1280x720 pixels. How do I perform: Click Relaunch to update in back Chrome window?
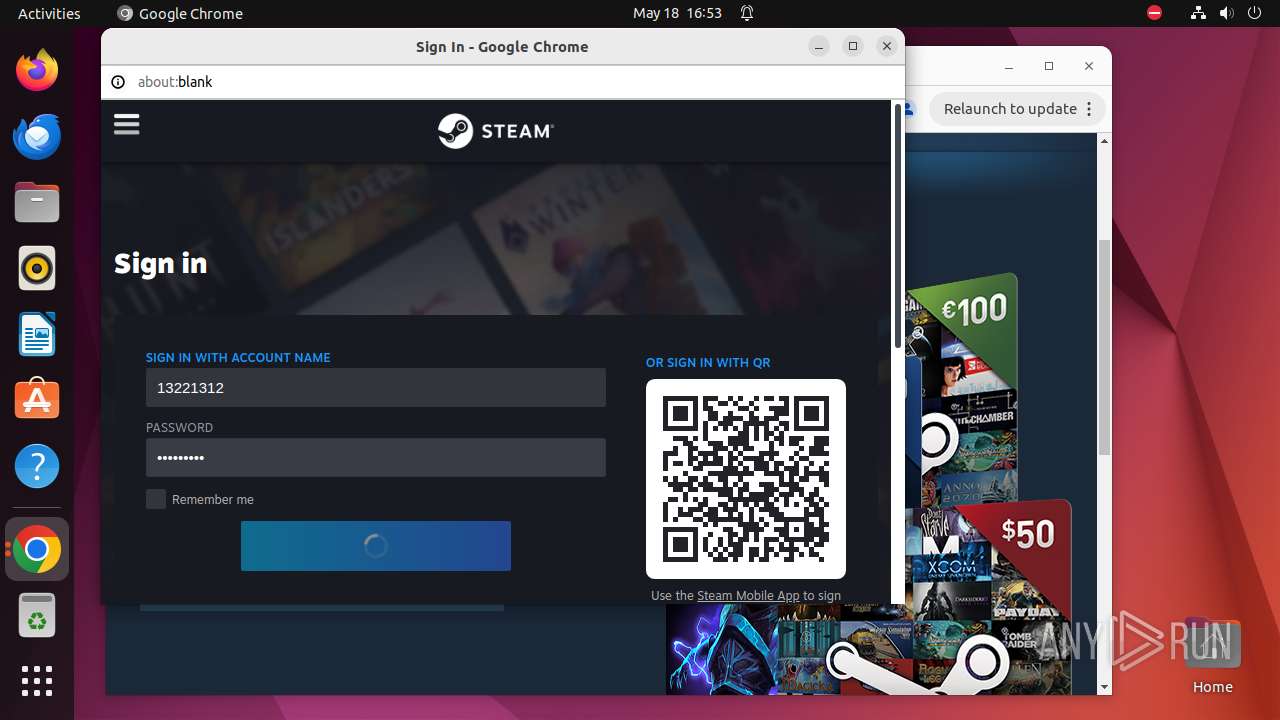tap(1010, 109)
